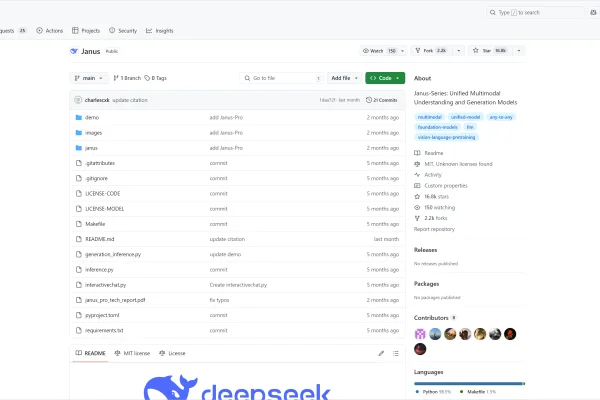The height and width of the screenshot is (400, 600).
Task: Open the interactivechat.py file
Action: (105, 285)
